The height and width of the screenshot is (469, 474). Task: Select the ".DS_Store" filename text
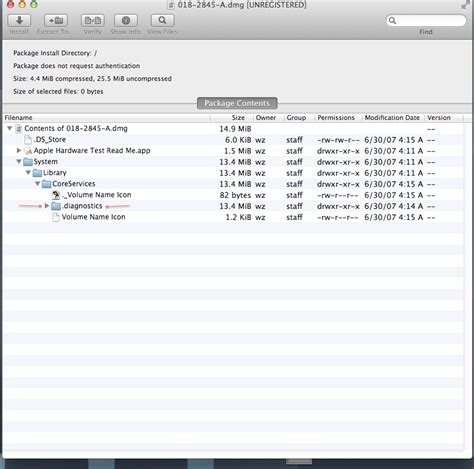click(50, 139)
